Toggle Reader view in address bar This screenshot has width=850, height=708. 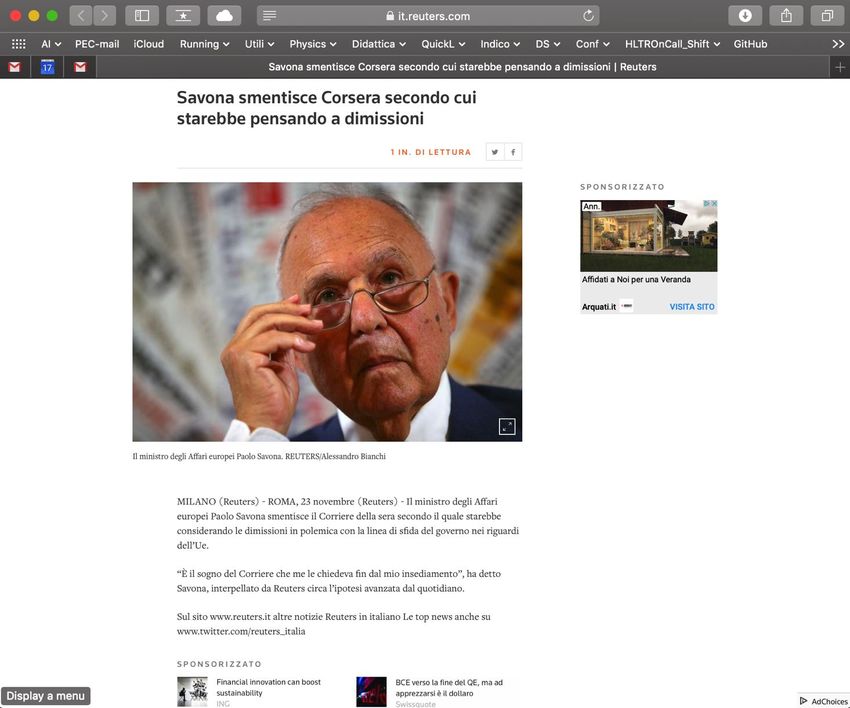tap(269, 16)
